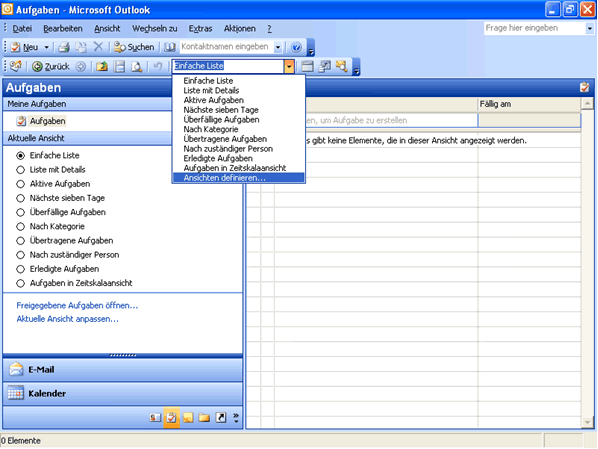Click the clipboard icon in Aufgaben header right

[584, 87]
